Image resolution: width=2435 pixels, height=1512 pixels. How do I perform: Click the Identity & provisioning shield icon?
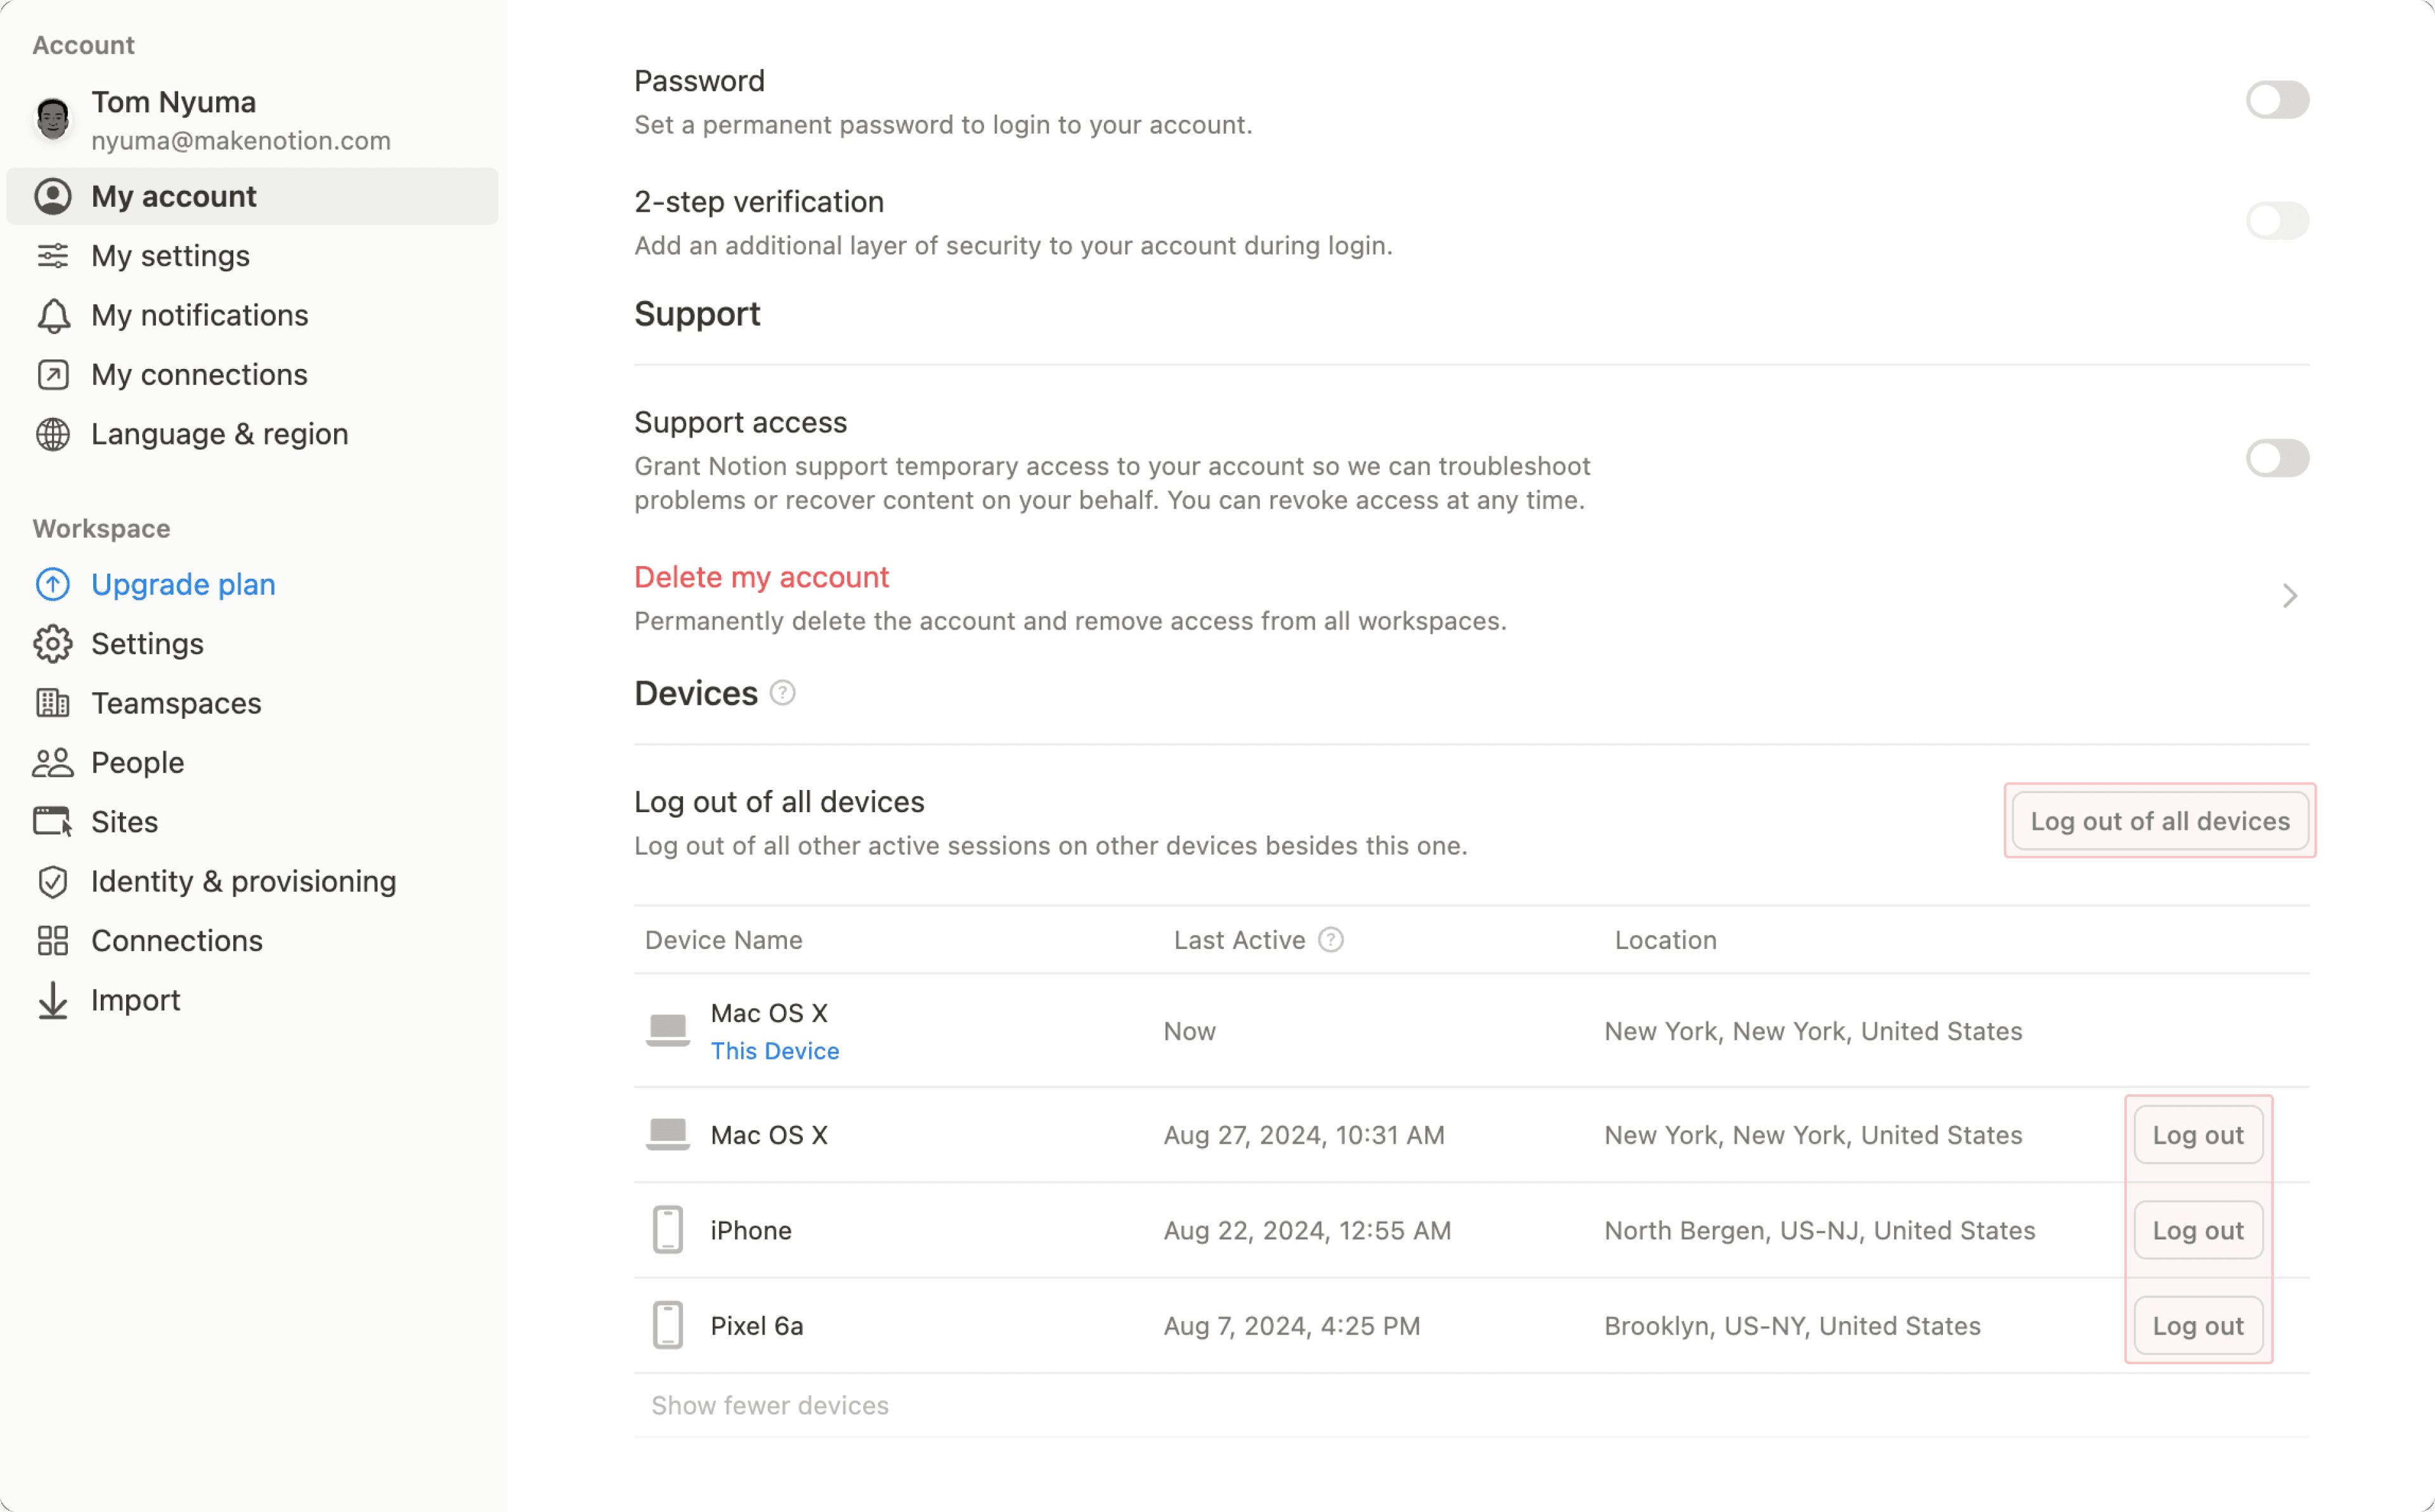click(x=53, y=881)
